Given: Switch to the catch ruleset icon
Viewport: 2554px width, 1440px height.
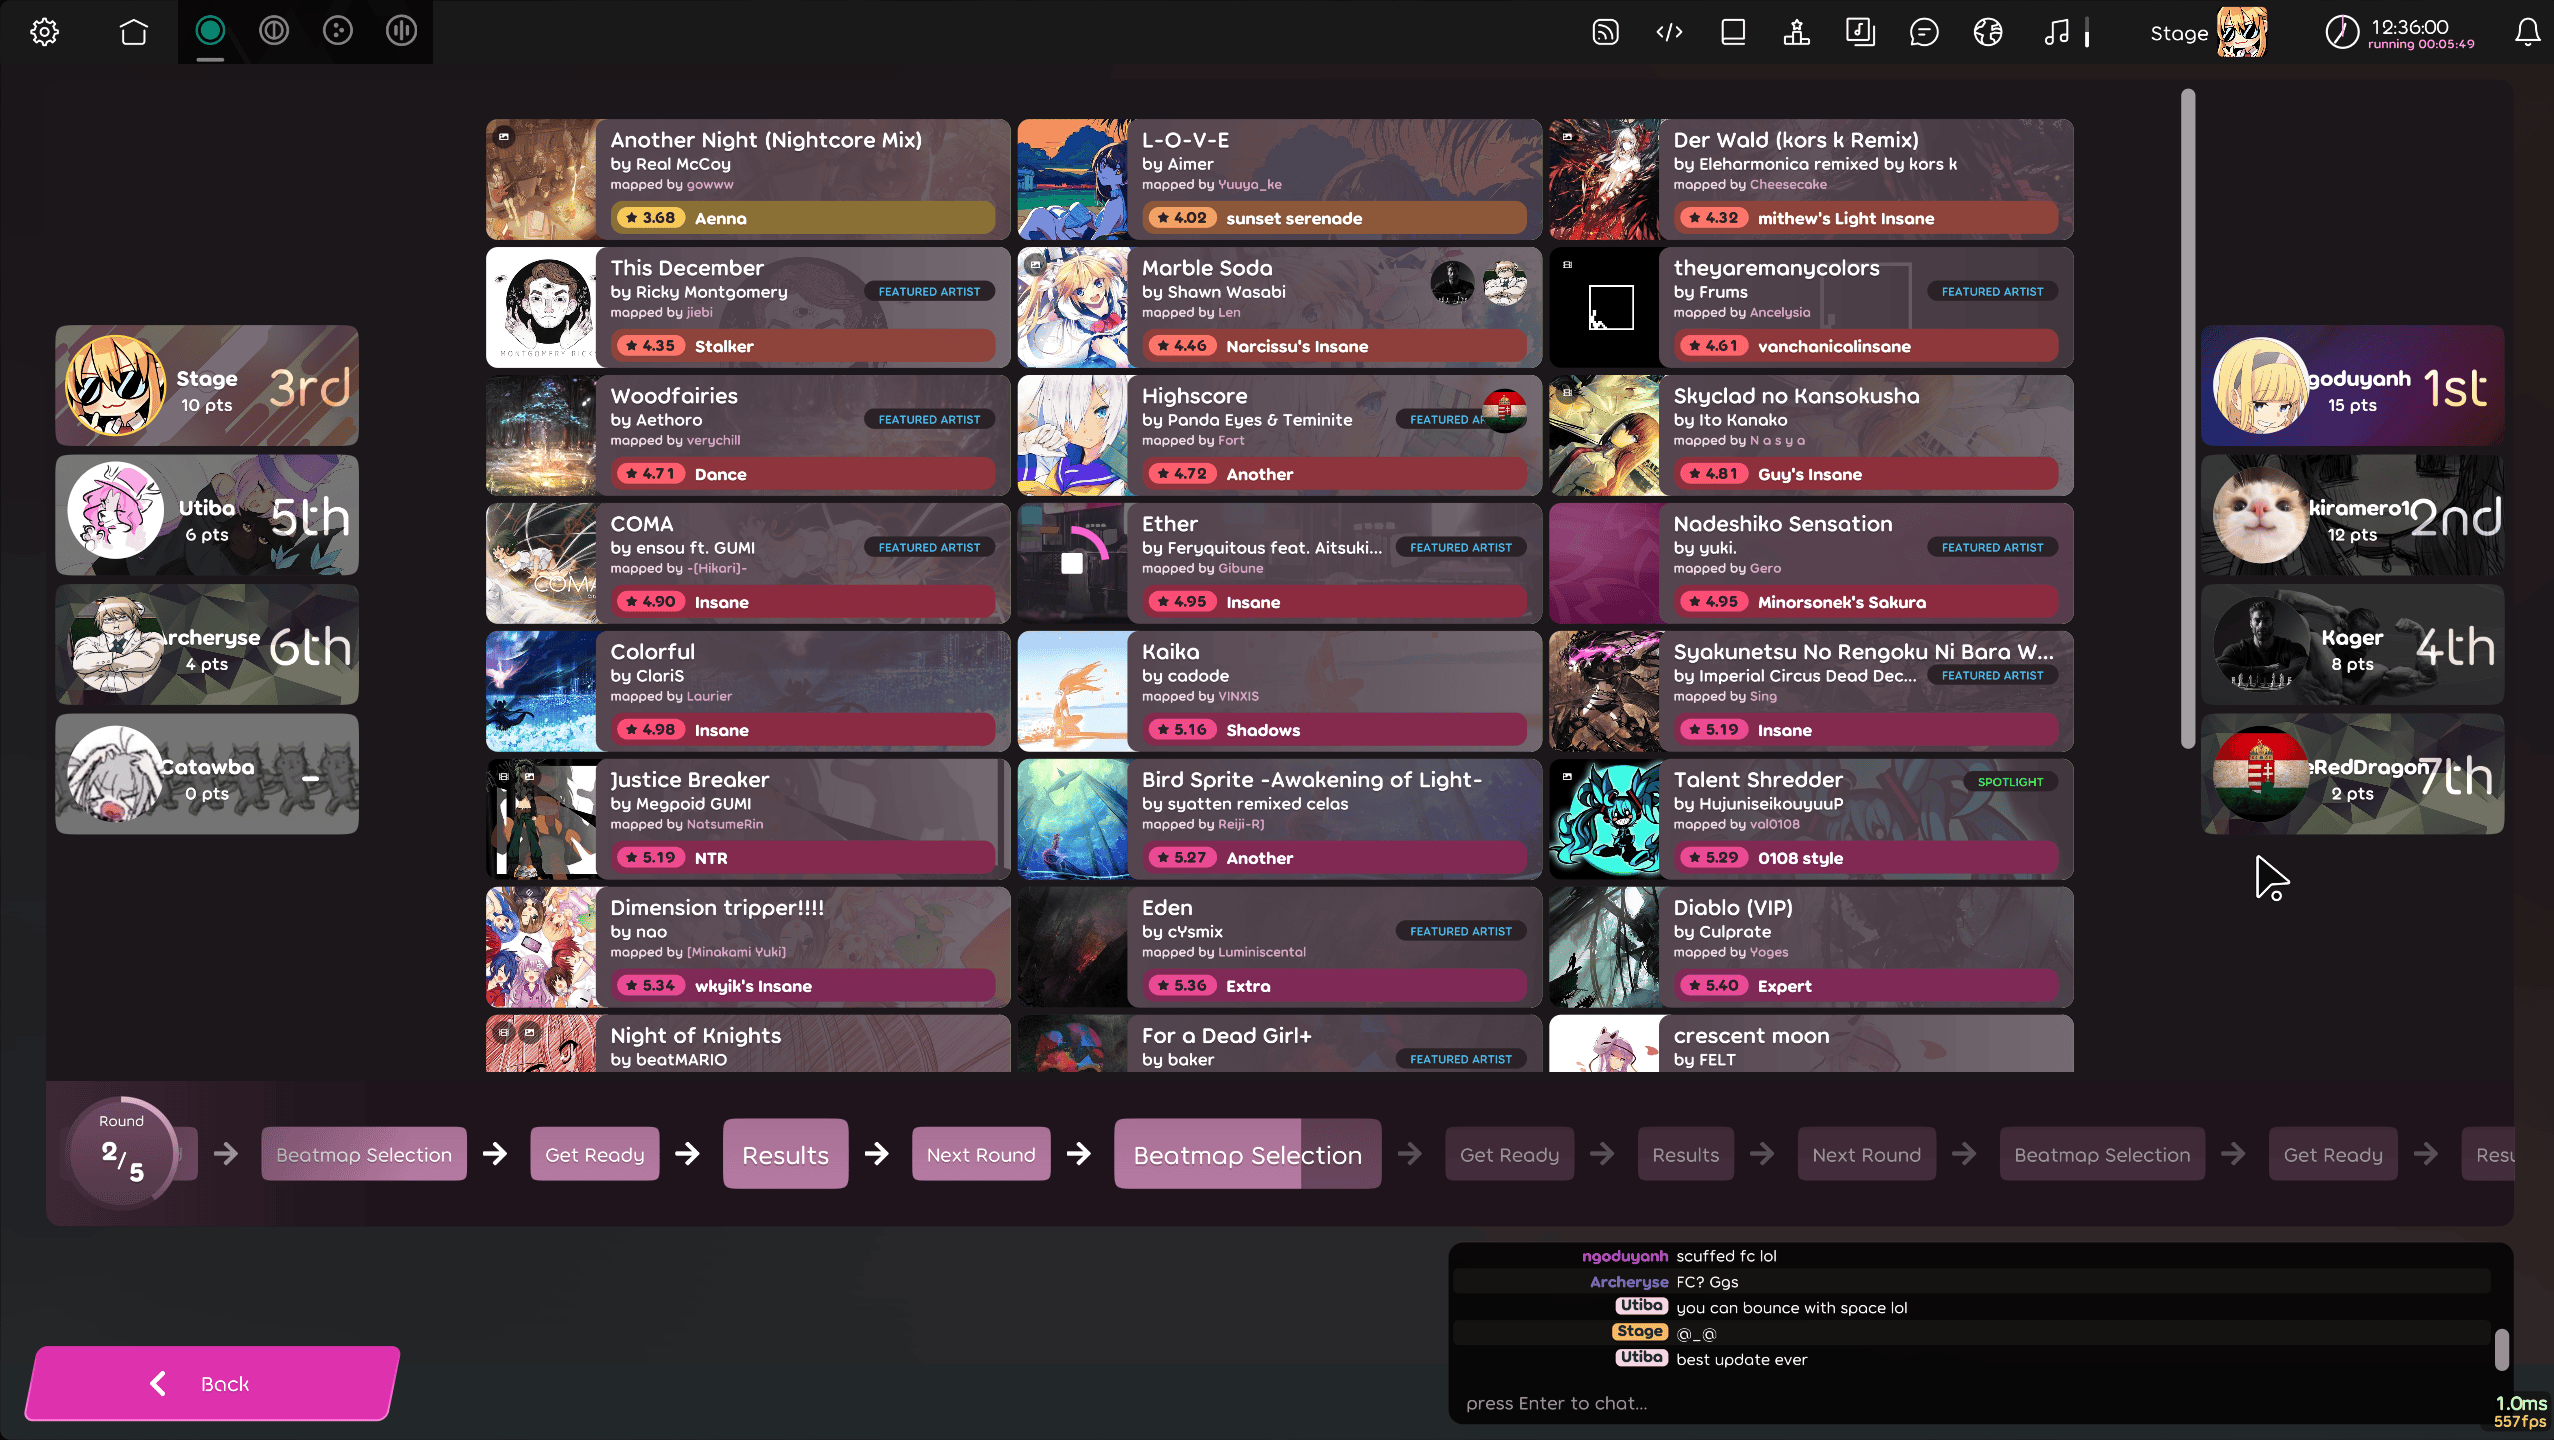Looking at the screenshot, I should (338, 32).
